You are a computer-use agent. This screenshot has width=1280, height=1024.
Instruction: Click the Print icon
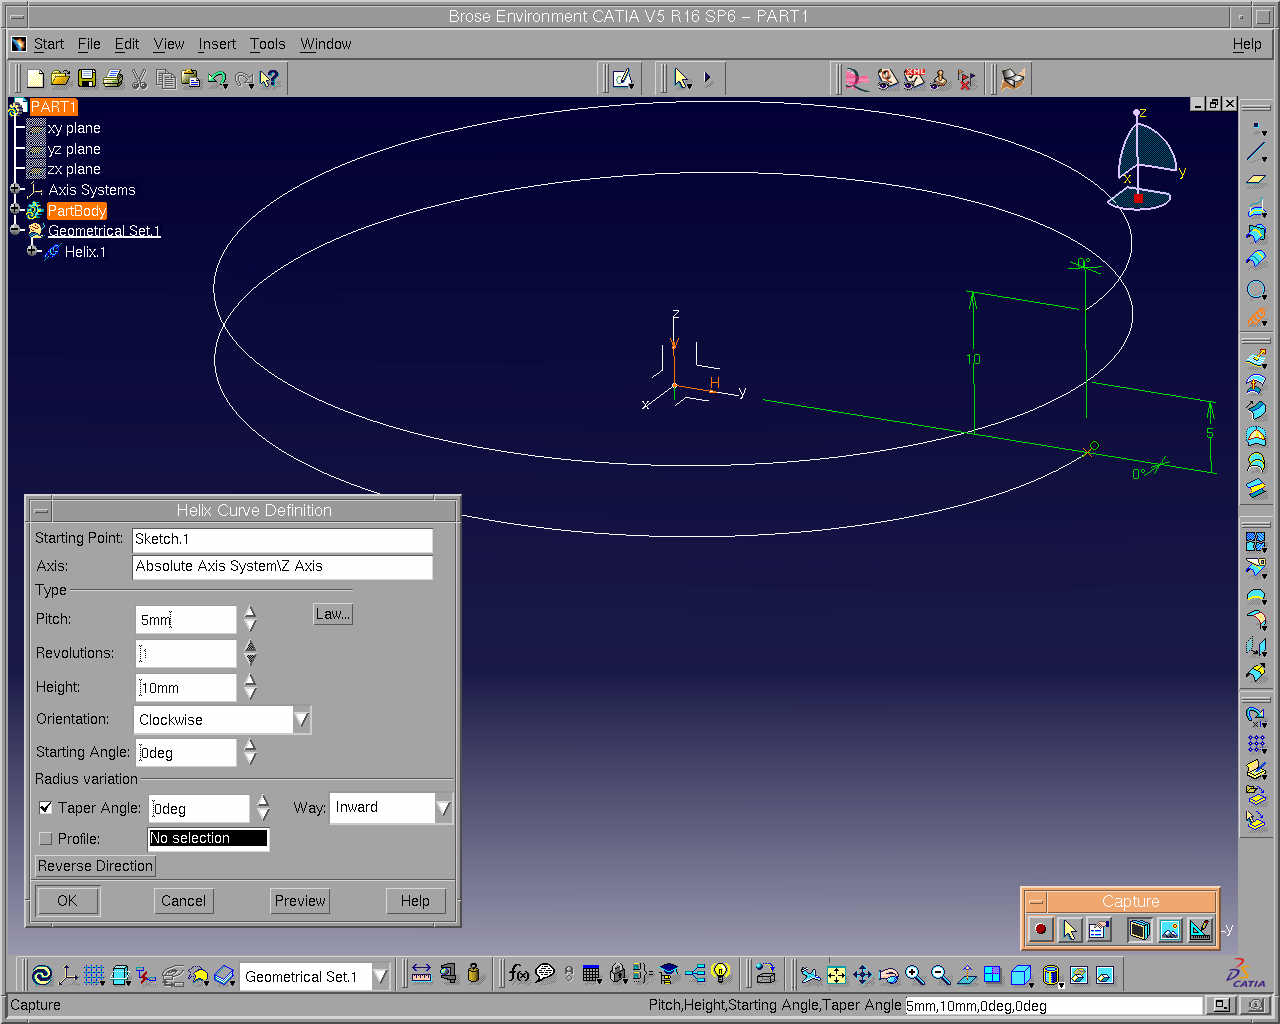click(113, 78)
